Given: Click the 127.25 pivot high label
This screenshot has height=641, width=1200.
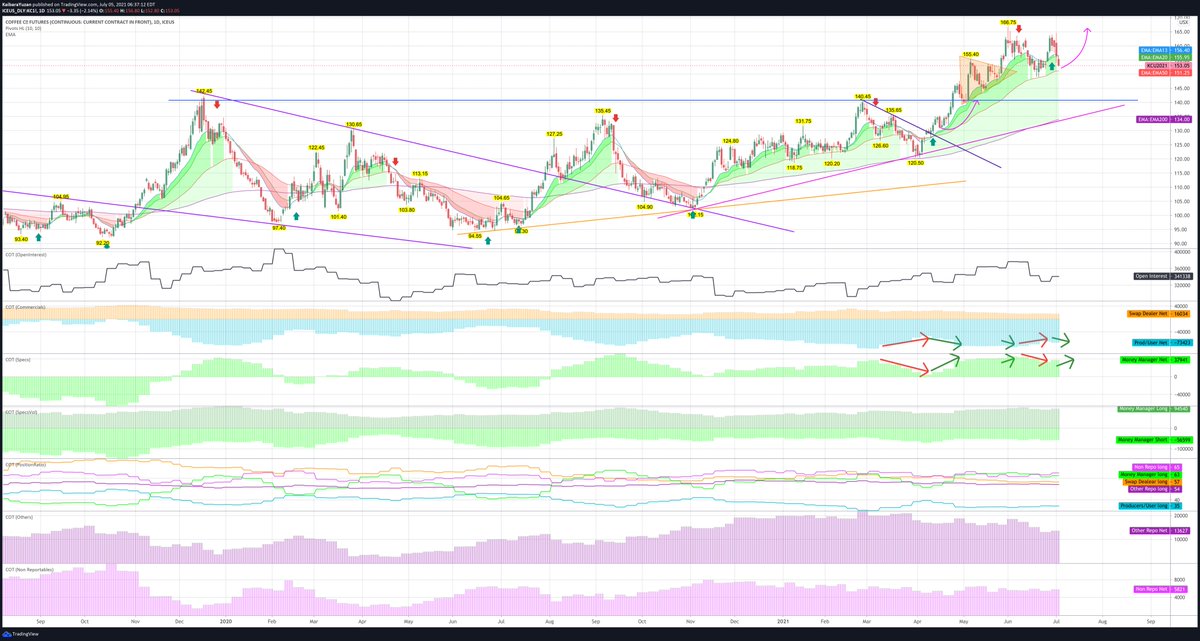Looking at the screenshot, I should 554,133.
